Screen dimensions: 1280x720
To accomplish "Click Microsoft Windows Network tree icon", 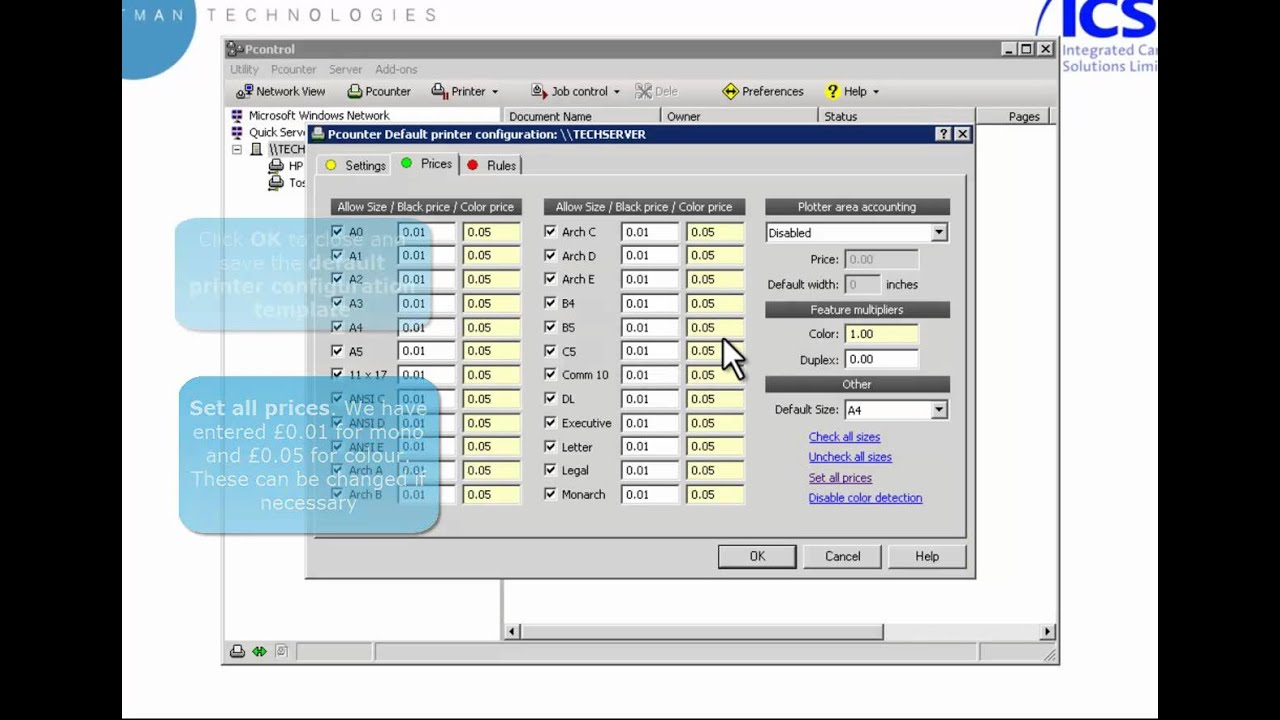I will (237, 116).
